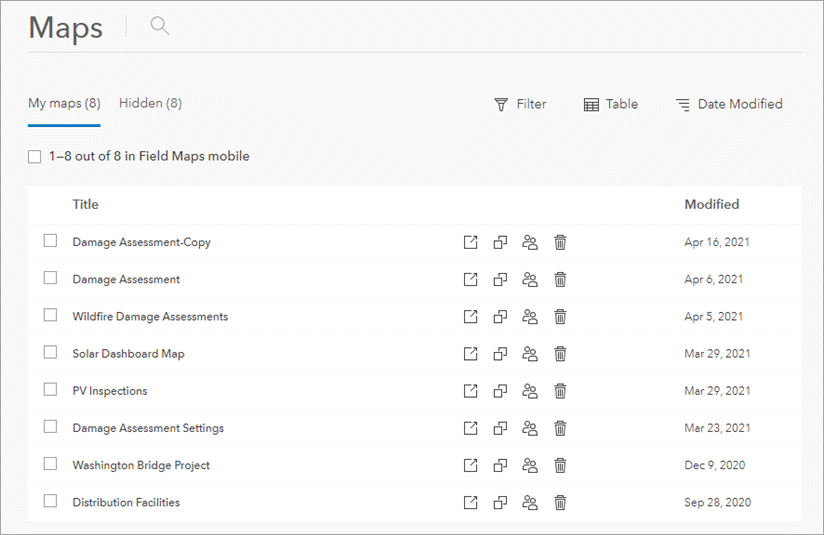The image size is (824, 535).
Task: Open the Wildfire Damage Assessments title link
Action: tap(150, 316)
